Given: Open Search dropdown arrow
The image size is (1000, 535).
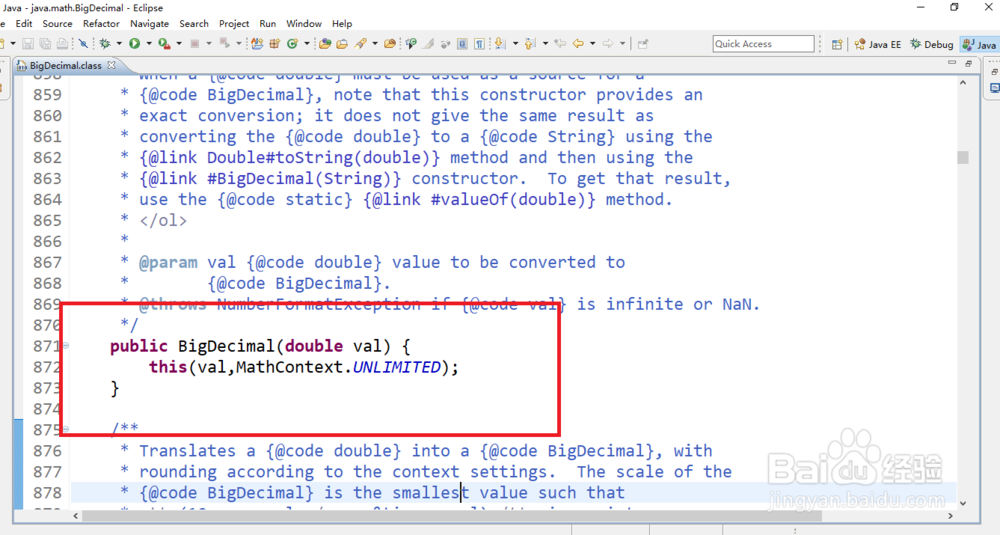Looking at the screenshot, I should [375, 44].
